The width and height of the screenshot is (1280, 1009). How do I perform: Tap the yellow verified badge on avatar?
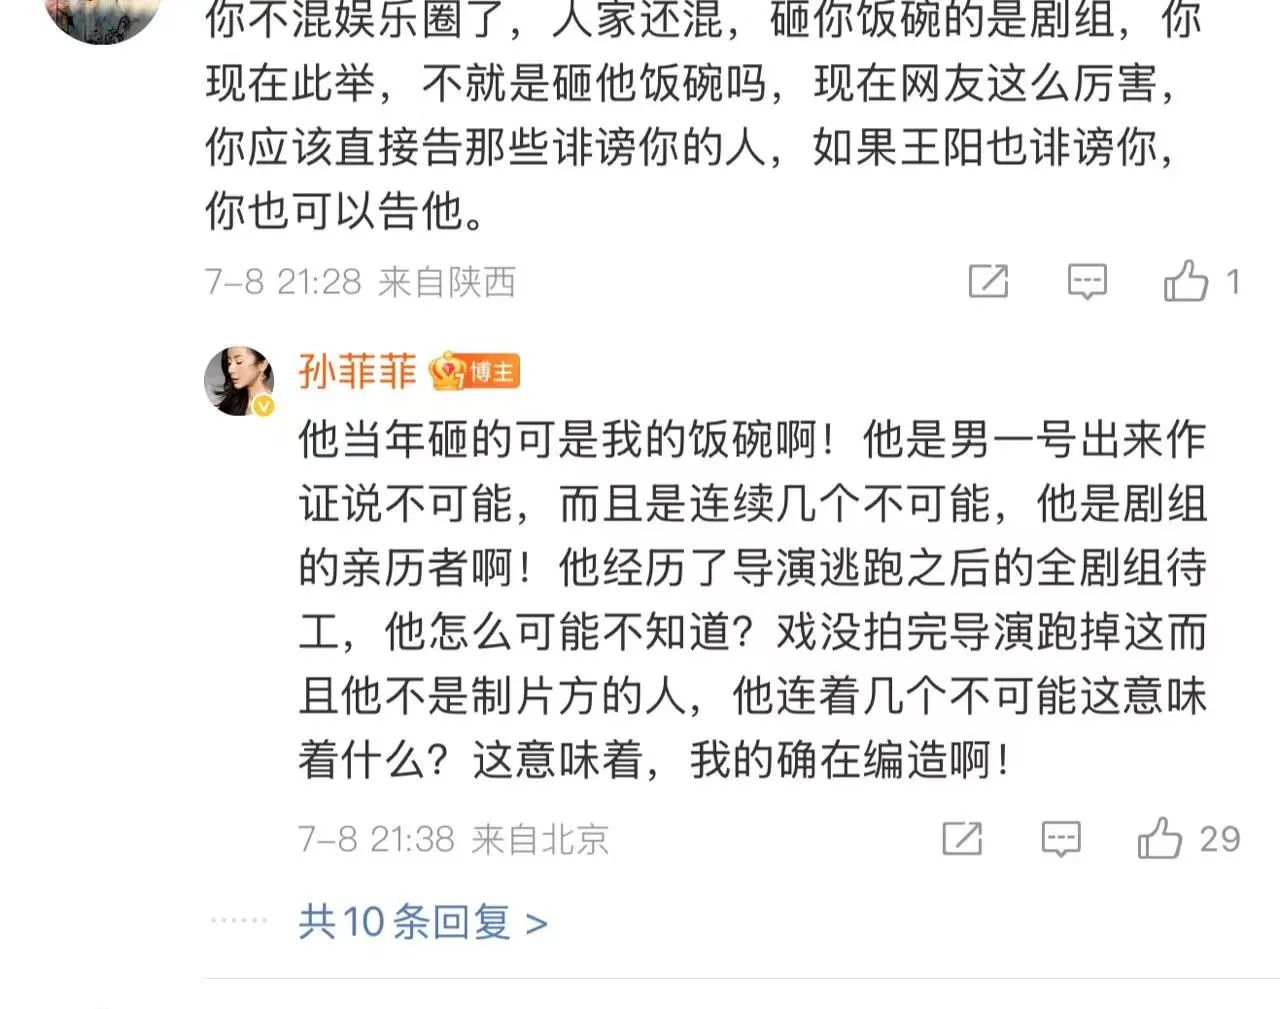(x=263, y=405)
